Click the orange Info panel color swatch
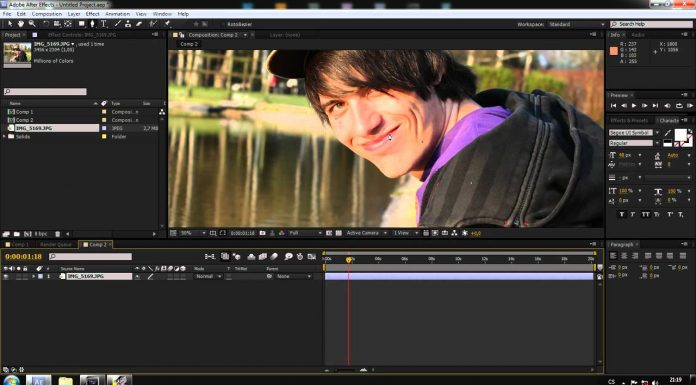 coord(613,51)
